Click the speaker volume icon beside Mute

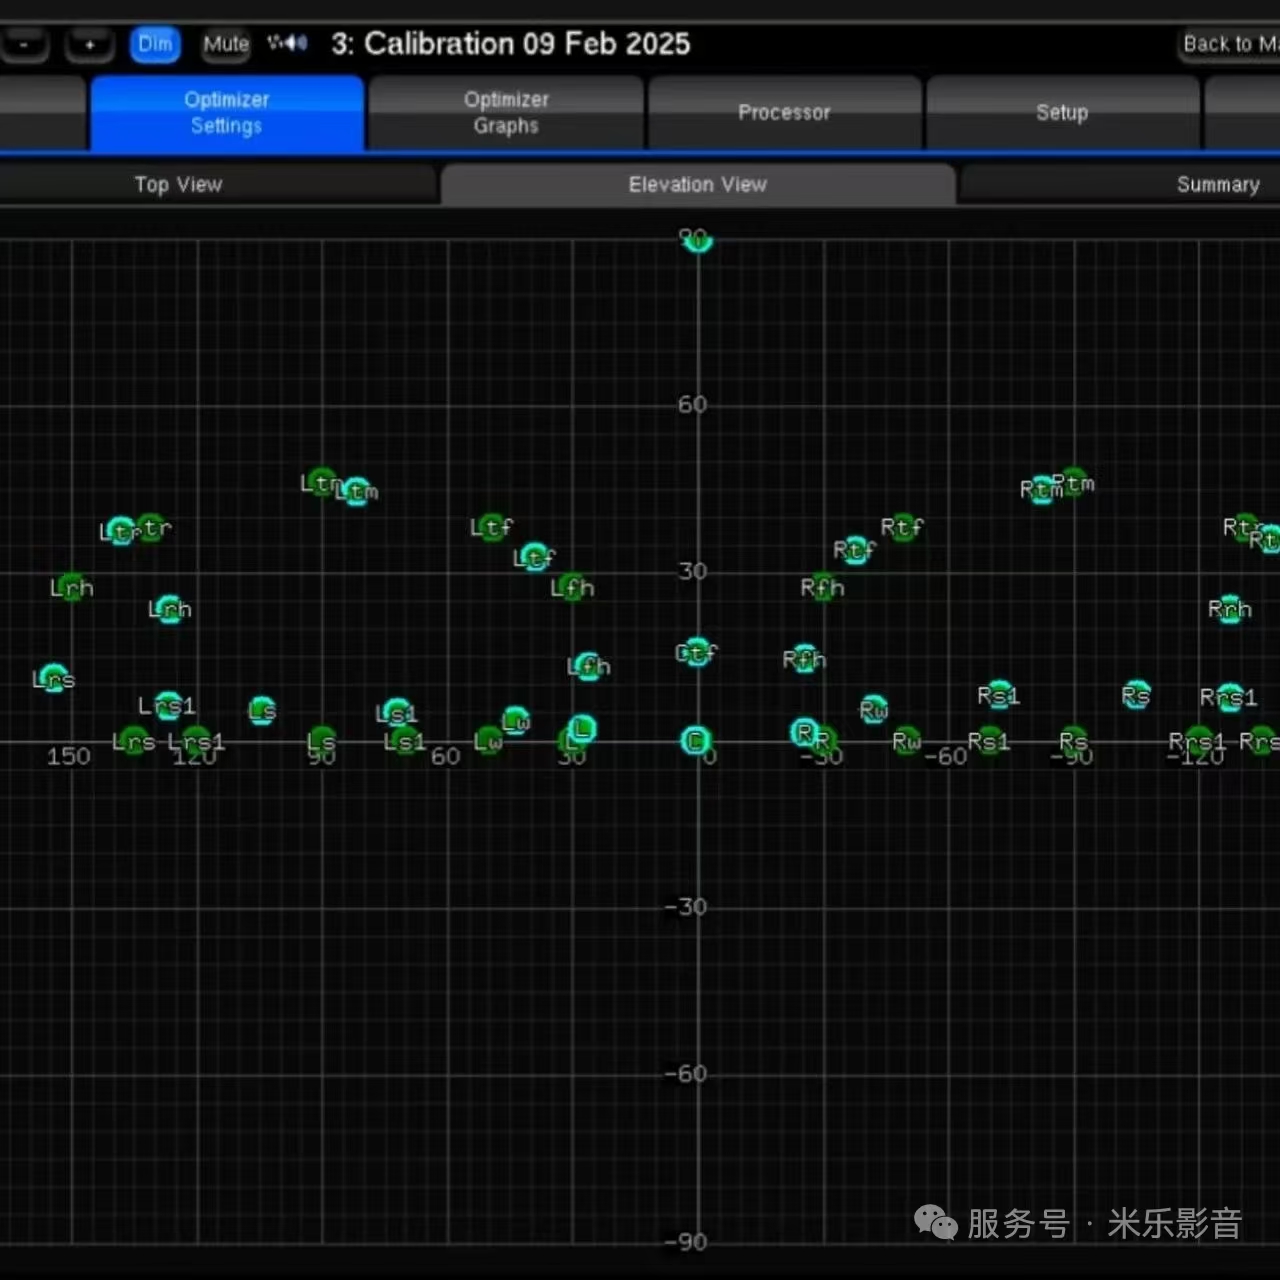coord(287,43)
